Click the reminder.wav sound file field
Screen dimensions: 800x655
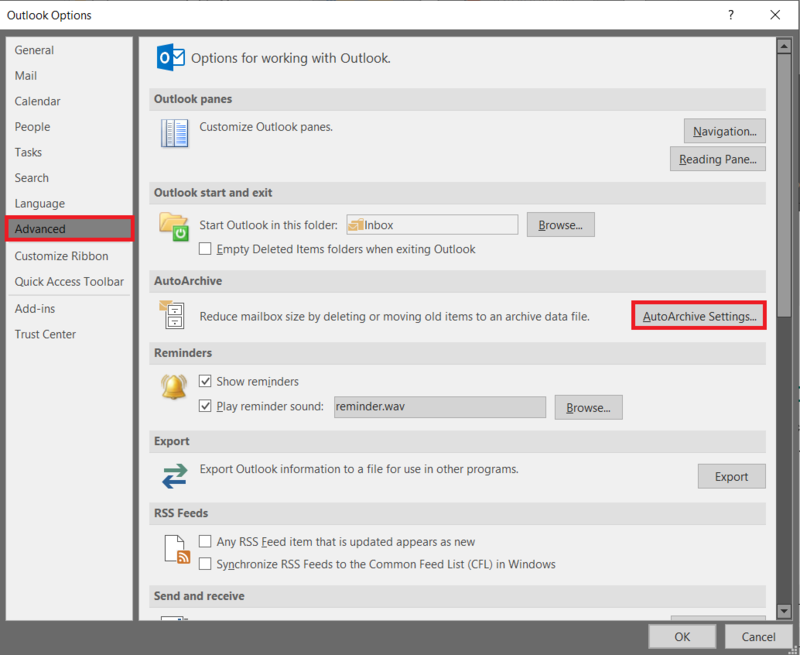tap(439, 407)
